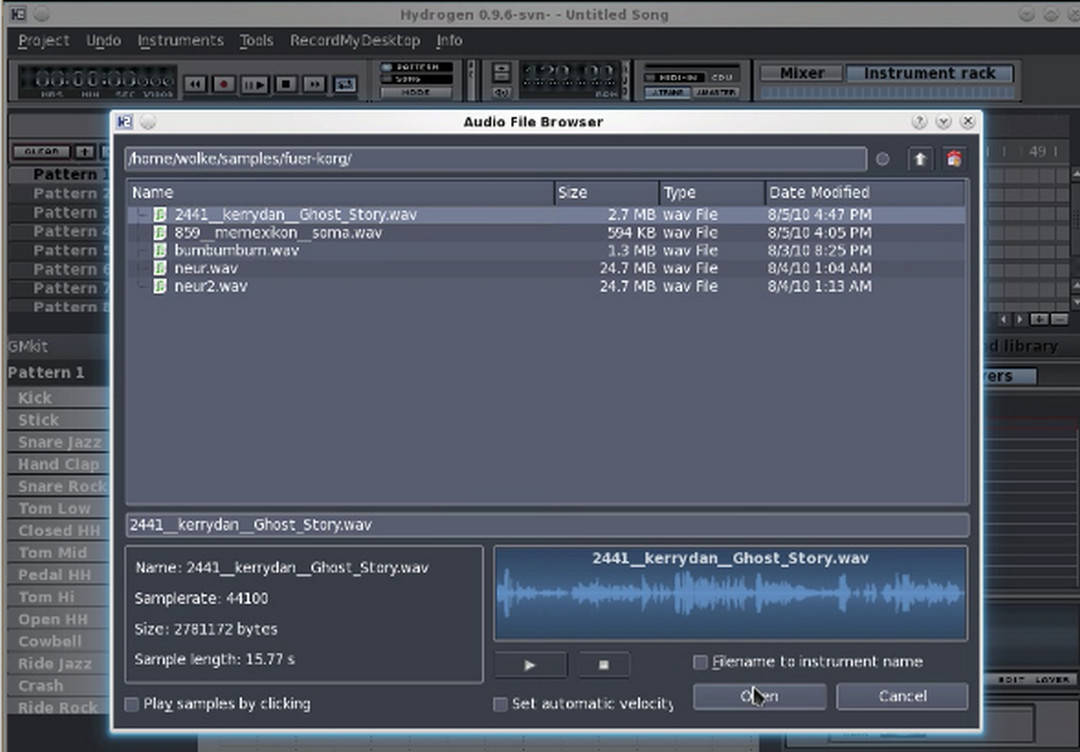Click the selected filename input field
This screenshot has width=1080, height=752.
pos(548,525)
